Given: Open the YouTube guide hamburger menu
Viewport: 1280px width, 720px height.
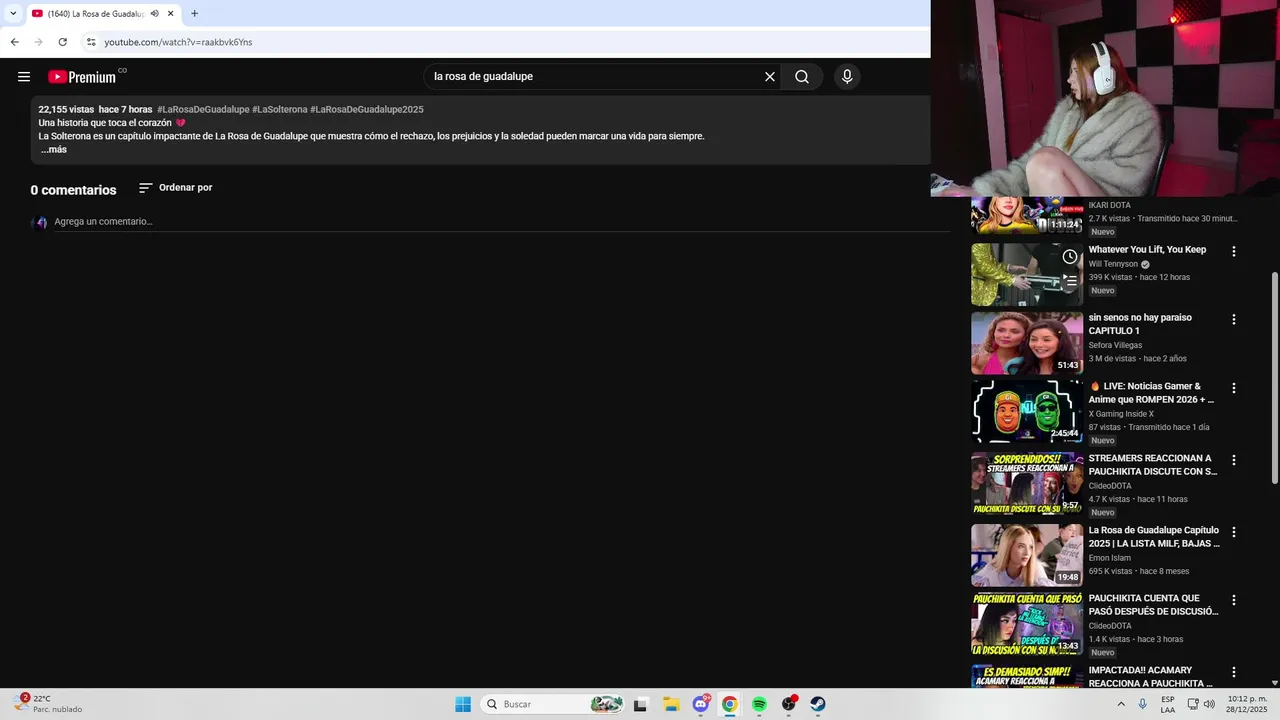Looking at the screenshot, I should tap(24, 77).
